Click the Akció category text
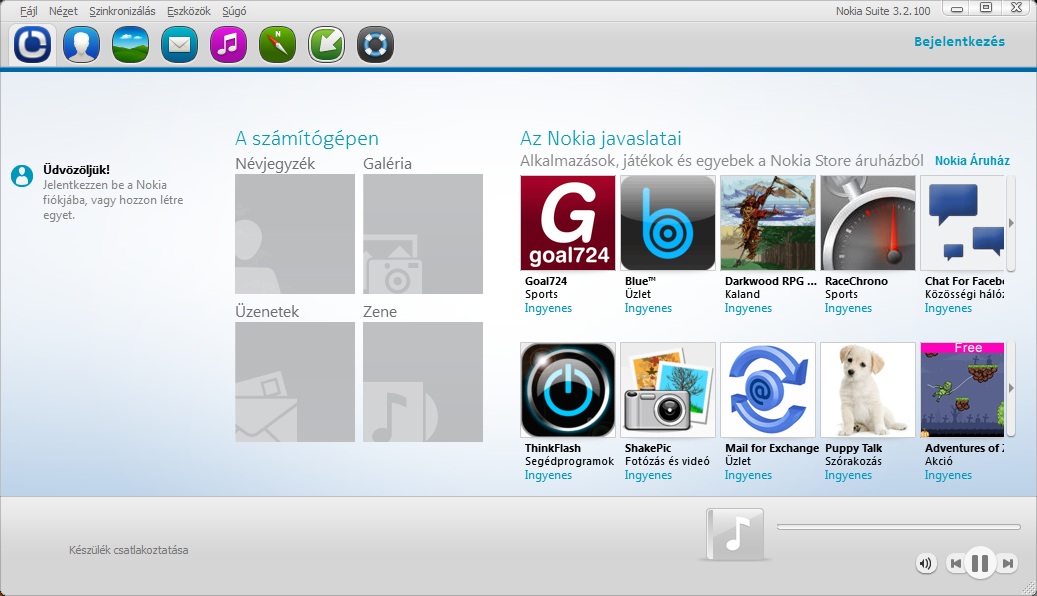 938,461
